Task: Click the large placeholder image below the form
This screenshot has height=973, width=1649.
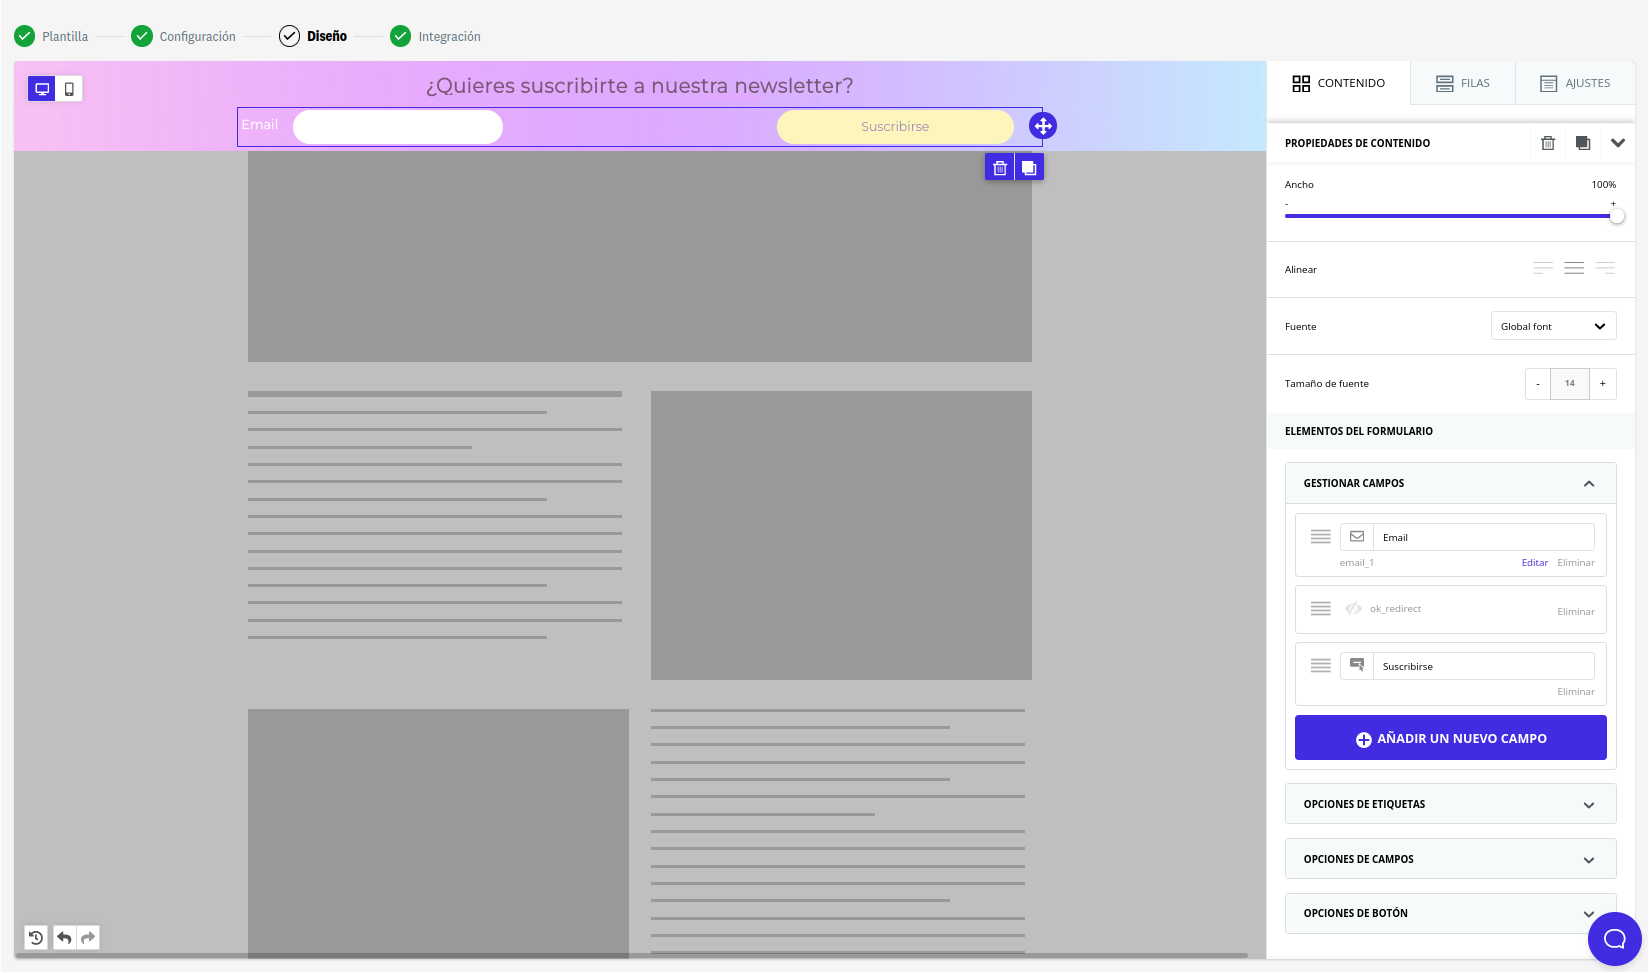Action: (x=640, y=257)
